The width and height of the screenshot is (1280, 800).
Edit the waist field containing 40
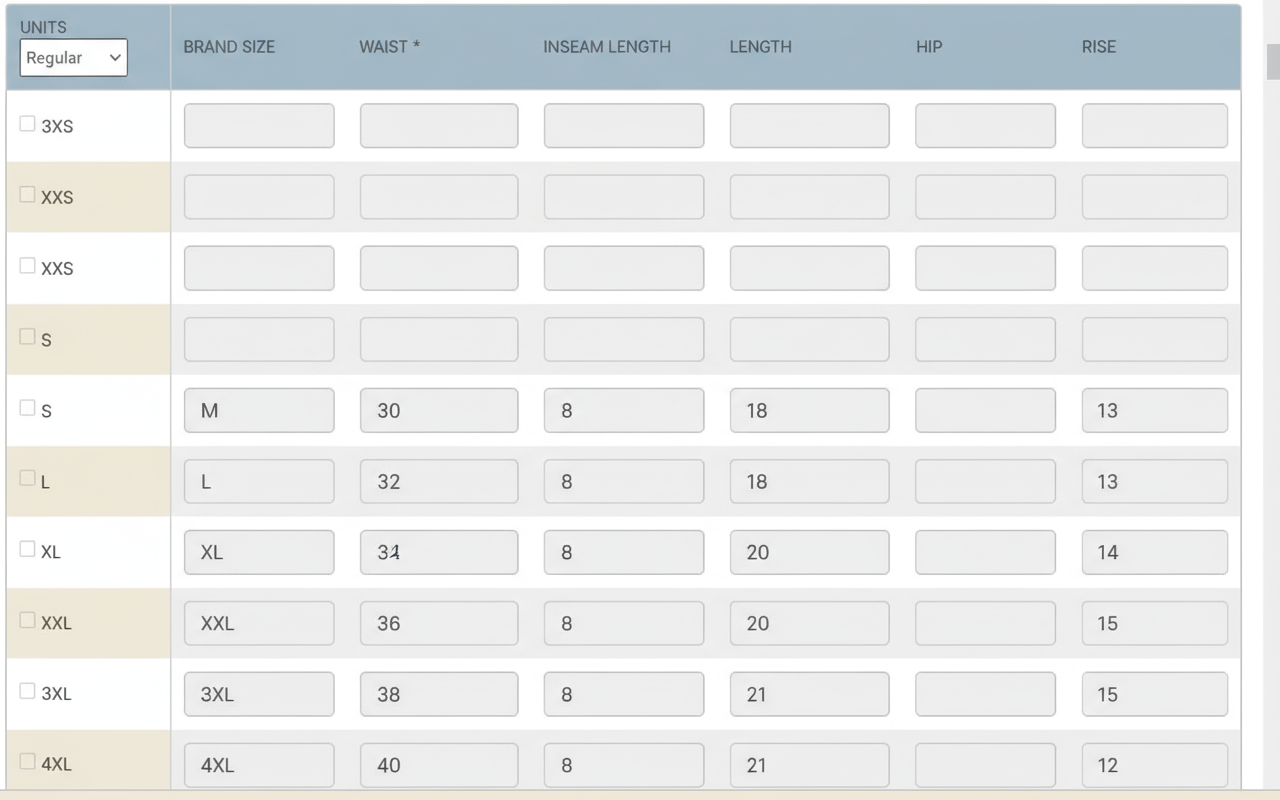click(x=439, y=765)
